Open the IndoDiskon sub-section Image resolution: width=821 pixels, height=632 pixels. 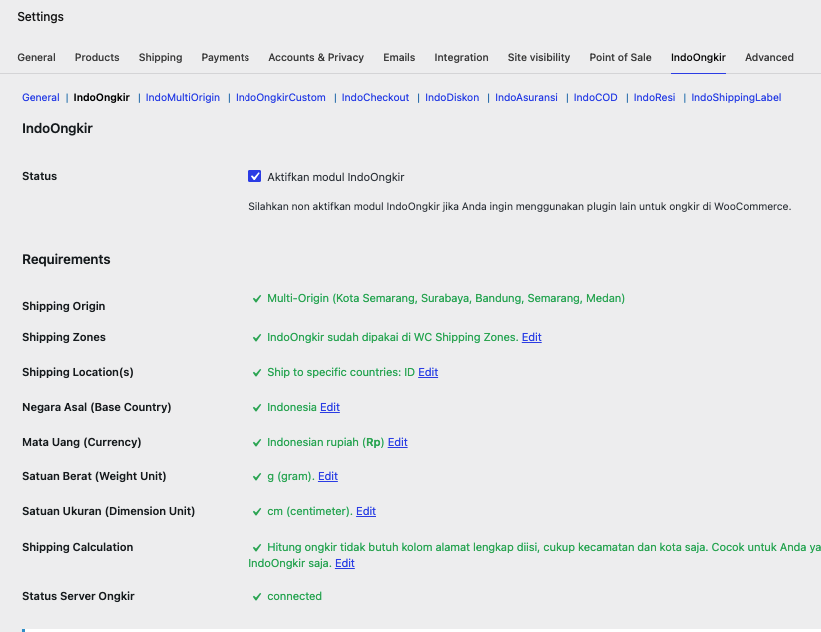452,97
